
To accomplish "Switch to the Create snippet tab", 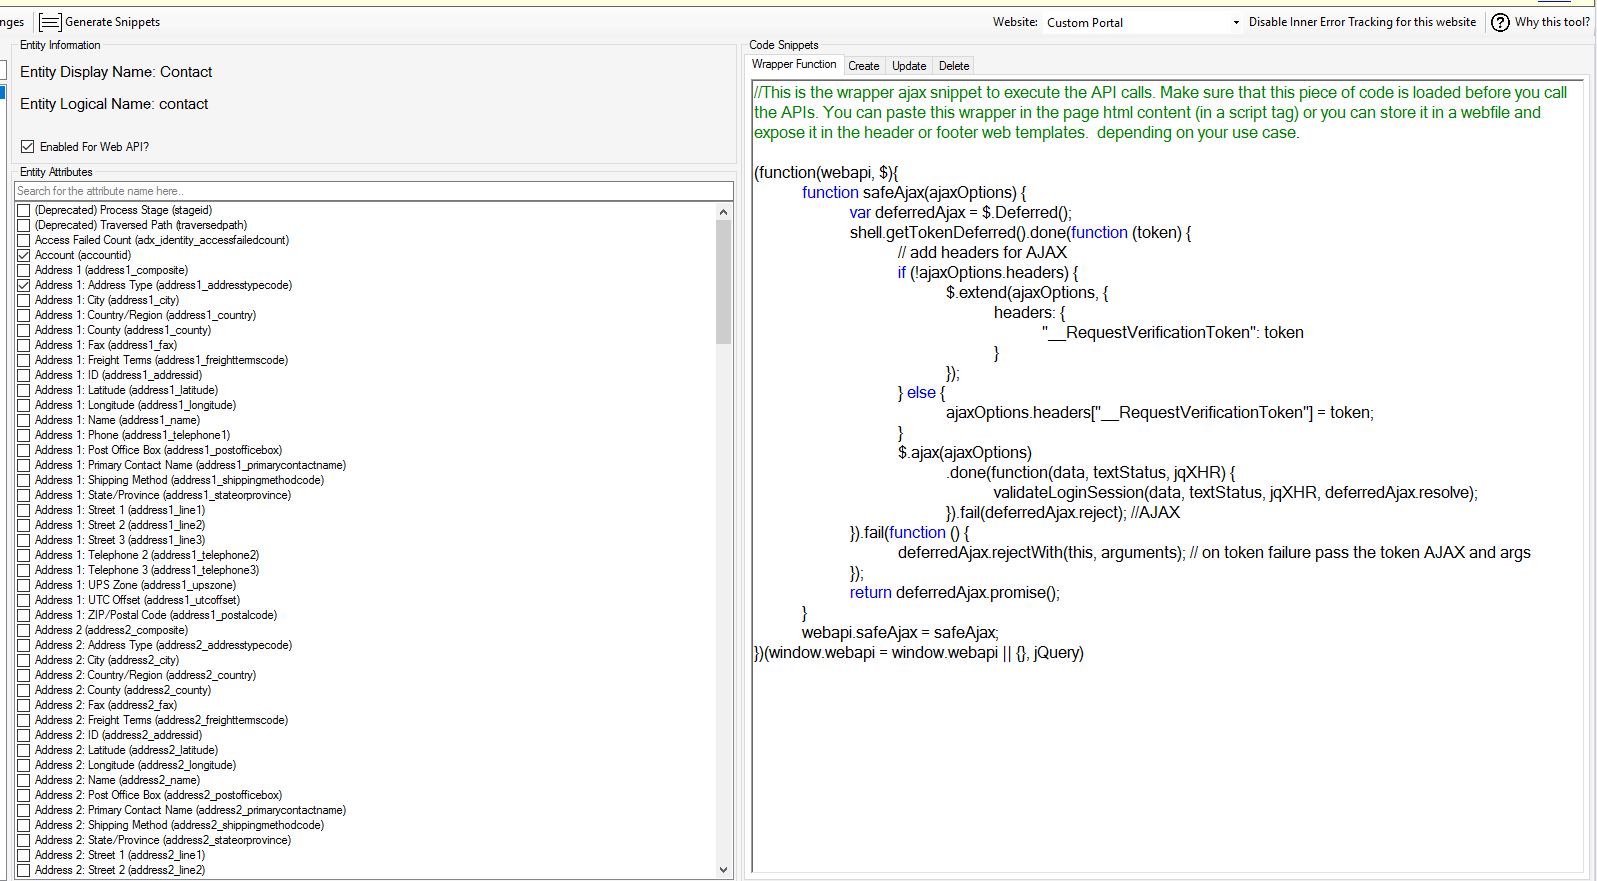I will [863, 66].
